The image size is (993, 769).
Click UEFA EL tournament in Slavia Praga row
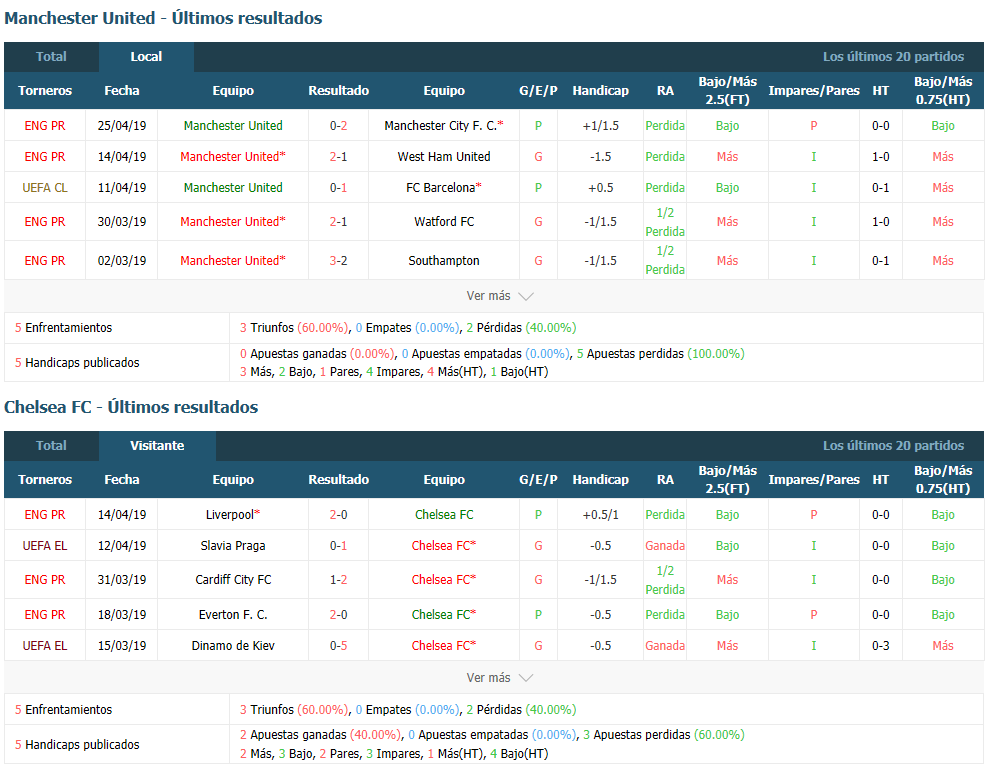pos(44,545)
